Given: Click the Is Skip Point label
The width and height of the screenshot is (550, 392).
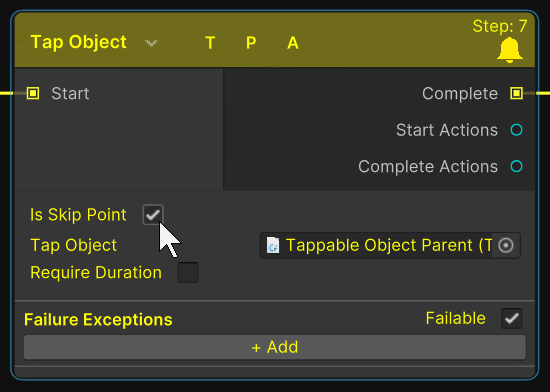Looking at the screenshot, I should tap(78, 215).
